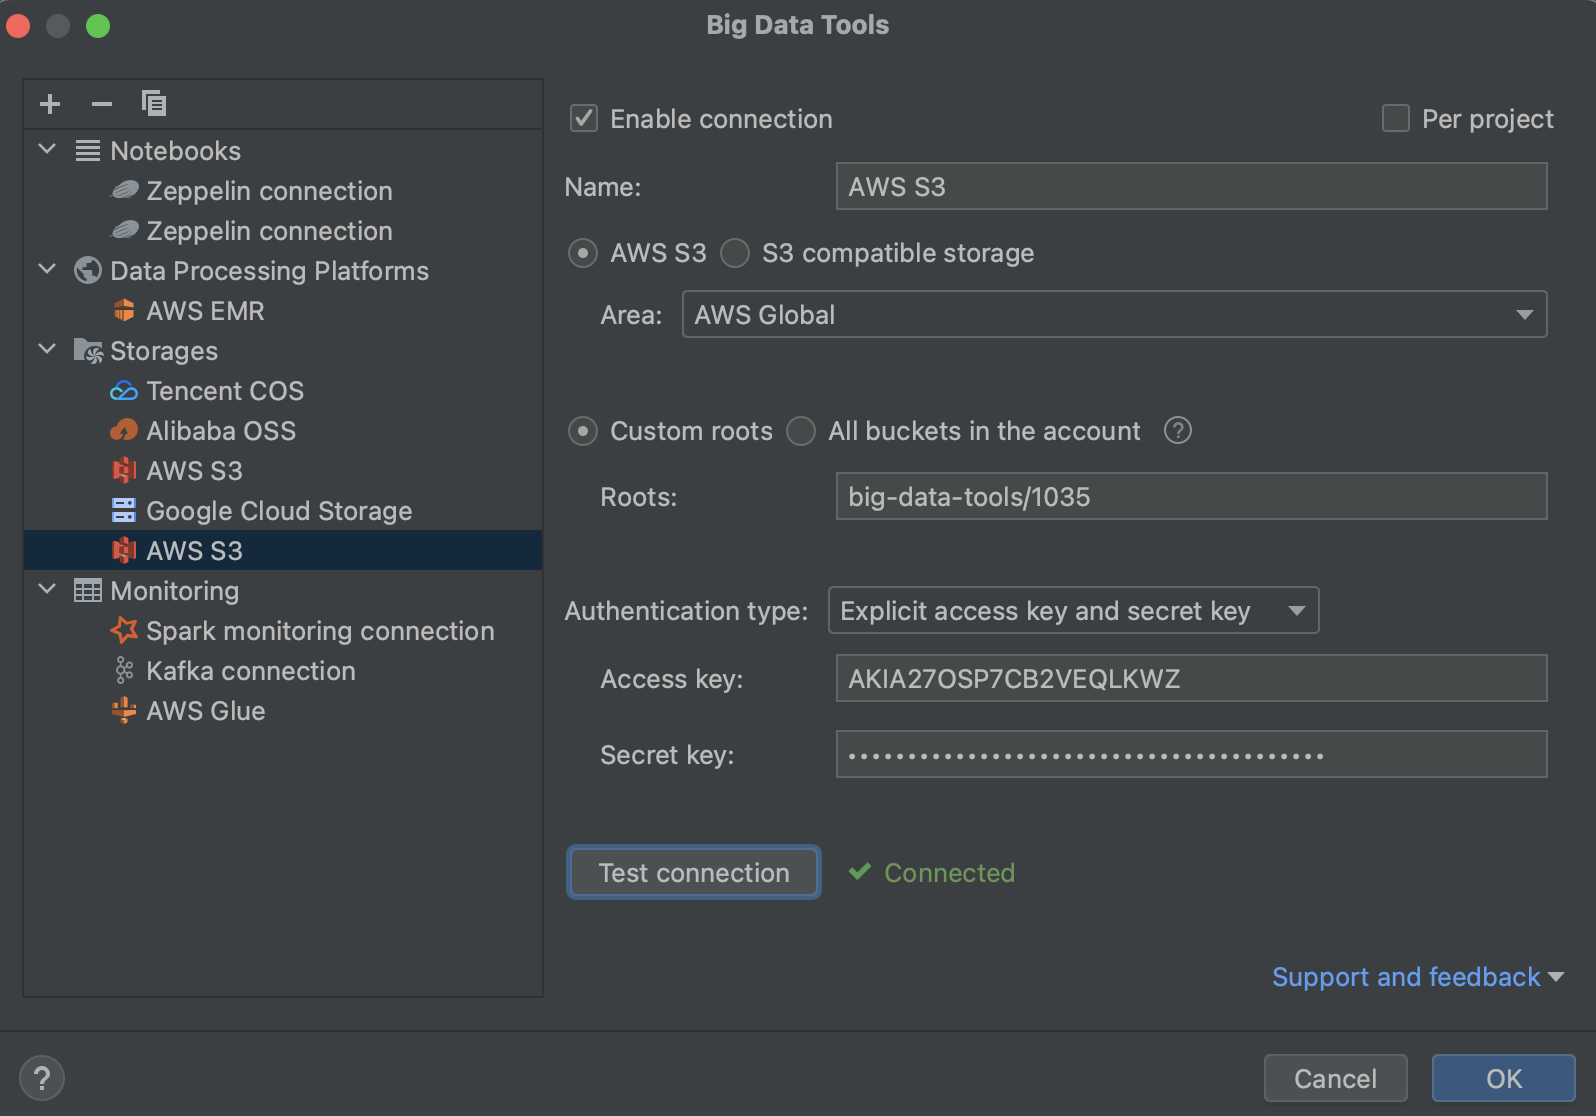This screenshot has width=1596, height=1116.
Task: Click the Cancel button
Action: coord(1335,1079)
